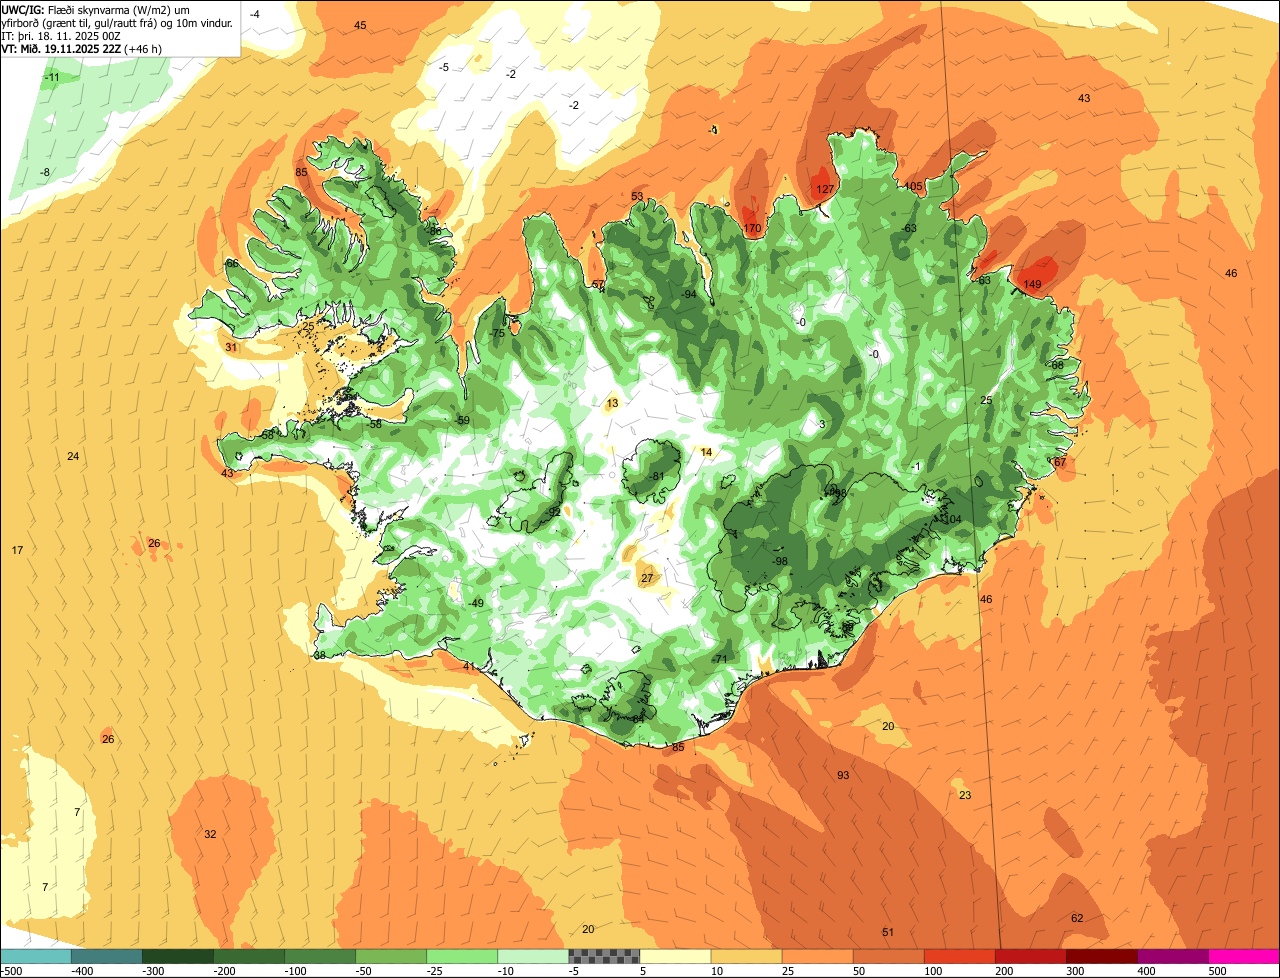Screen dimensions: 1280x978
Task: Click the '13' value in the central highlands
Action: [x=612, y=403]
